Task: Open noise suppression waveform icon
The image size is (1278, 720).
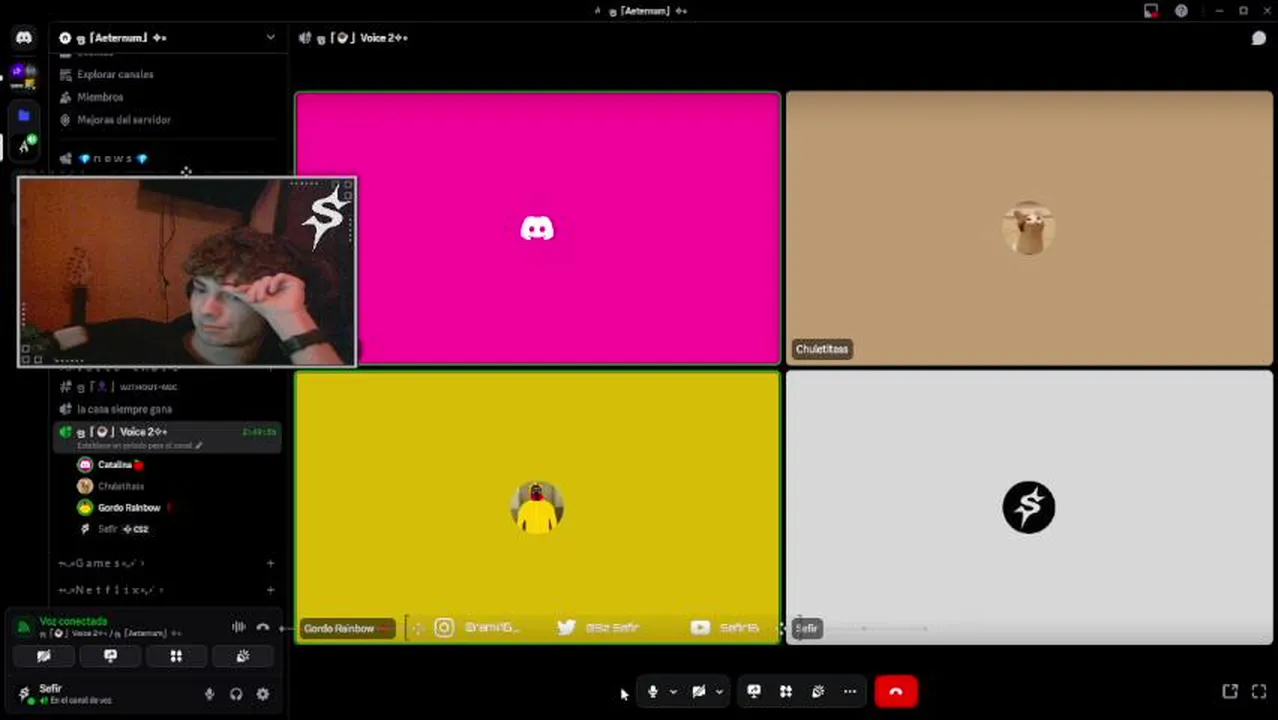Action: 238,627
